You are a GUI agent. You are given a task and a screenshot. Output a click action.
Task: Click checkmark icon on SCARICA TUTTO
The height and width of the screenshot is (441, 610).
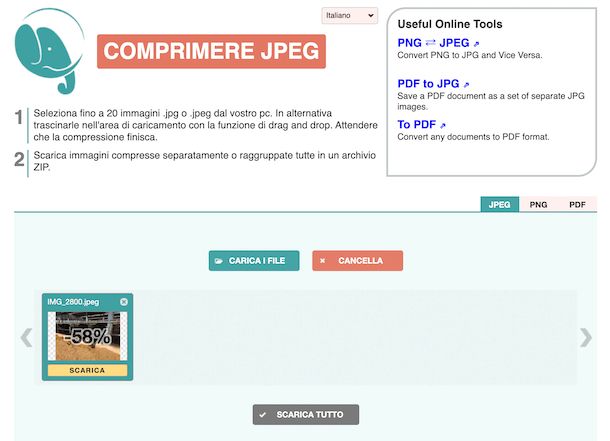point(263,415)
